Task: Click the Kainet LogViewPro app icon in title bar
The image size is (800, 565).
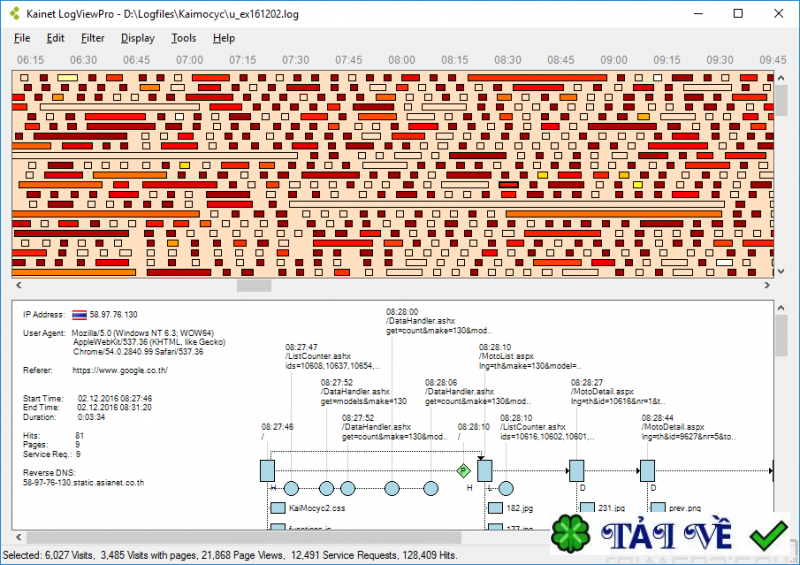Action: click(x=15, y=14)
